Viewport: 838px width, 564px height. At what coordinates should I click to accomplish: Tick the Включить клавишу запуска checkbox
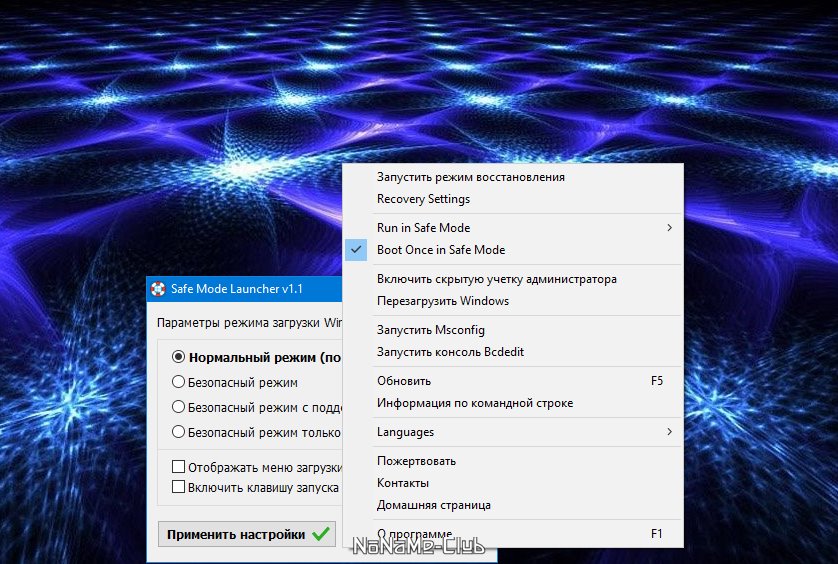click(179, 487)
